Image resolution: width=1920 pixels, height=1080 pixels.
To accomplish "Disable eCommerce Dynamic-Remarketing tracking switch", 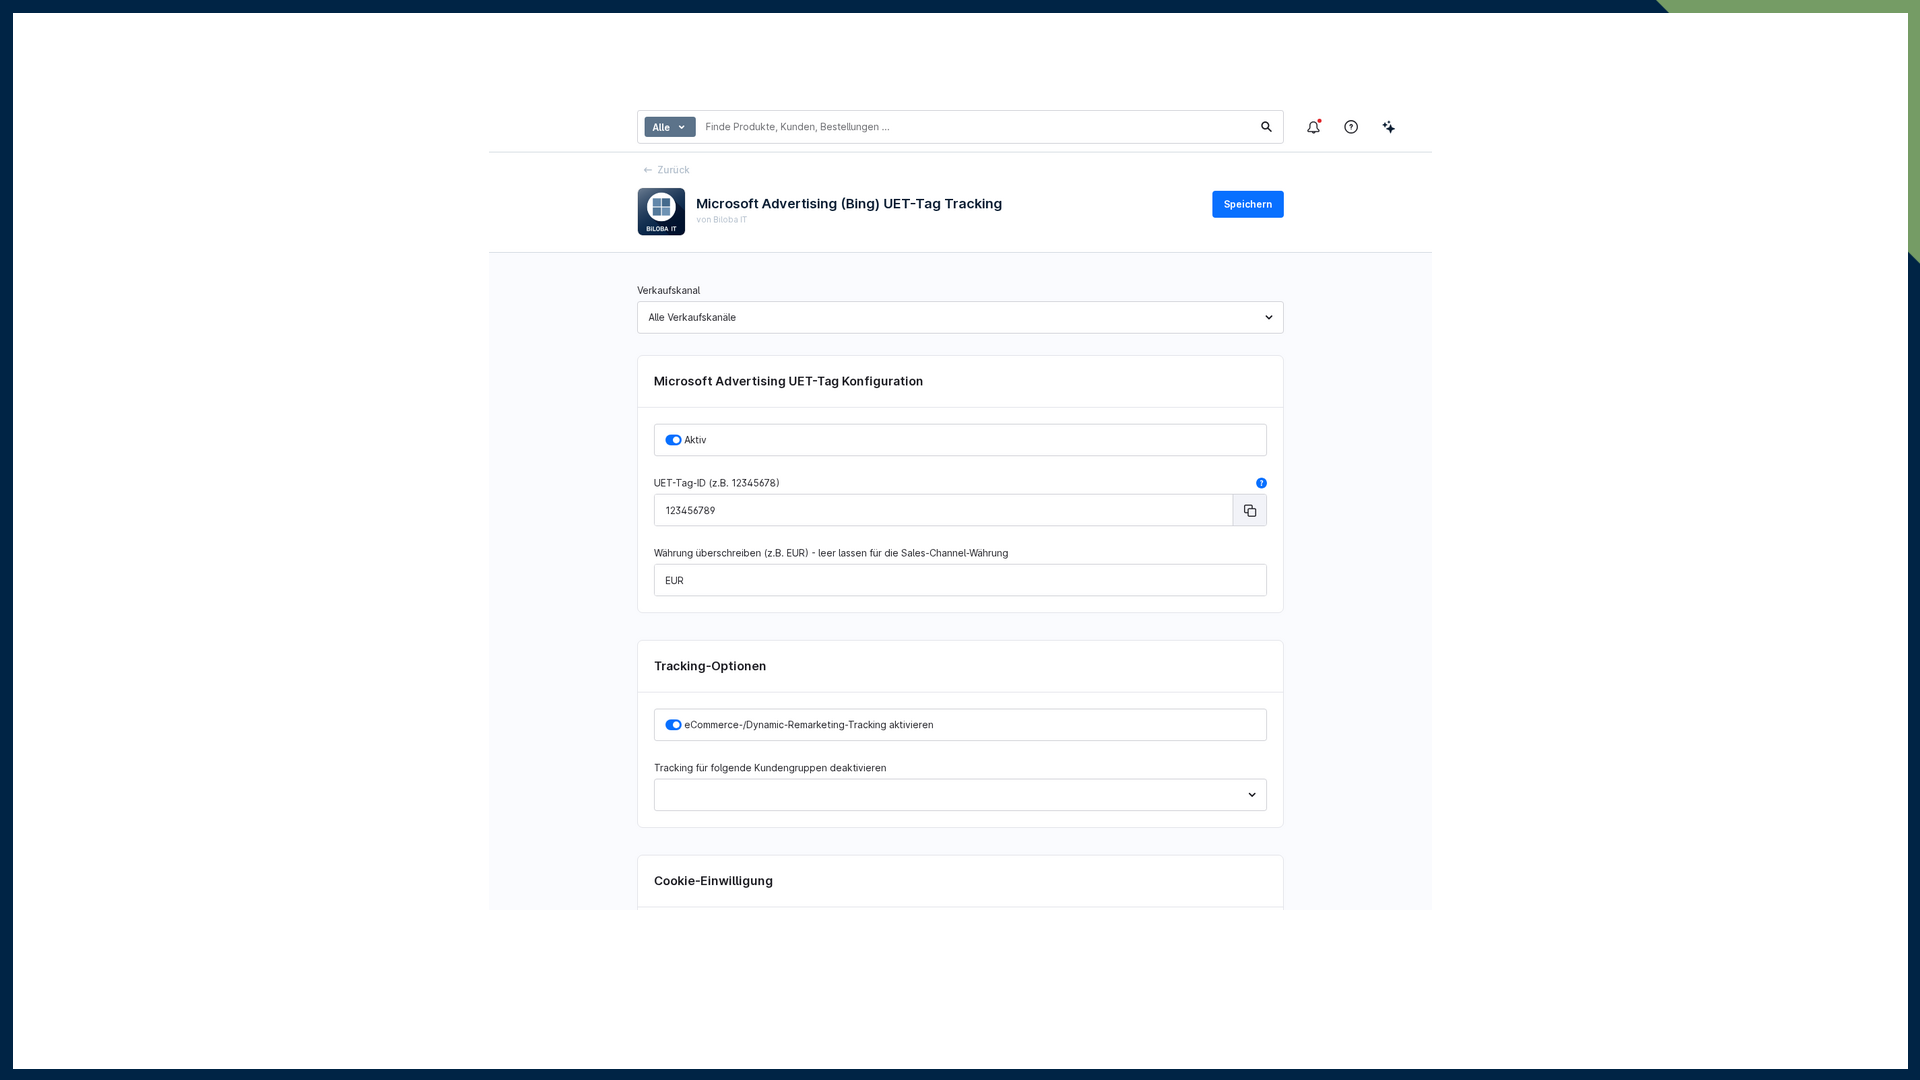I will pos(673,725).
